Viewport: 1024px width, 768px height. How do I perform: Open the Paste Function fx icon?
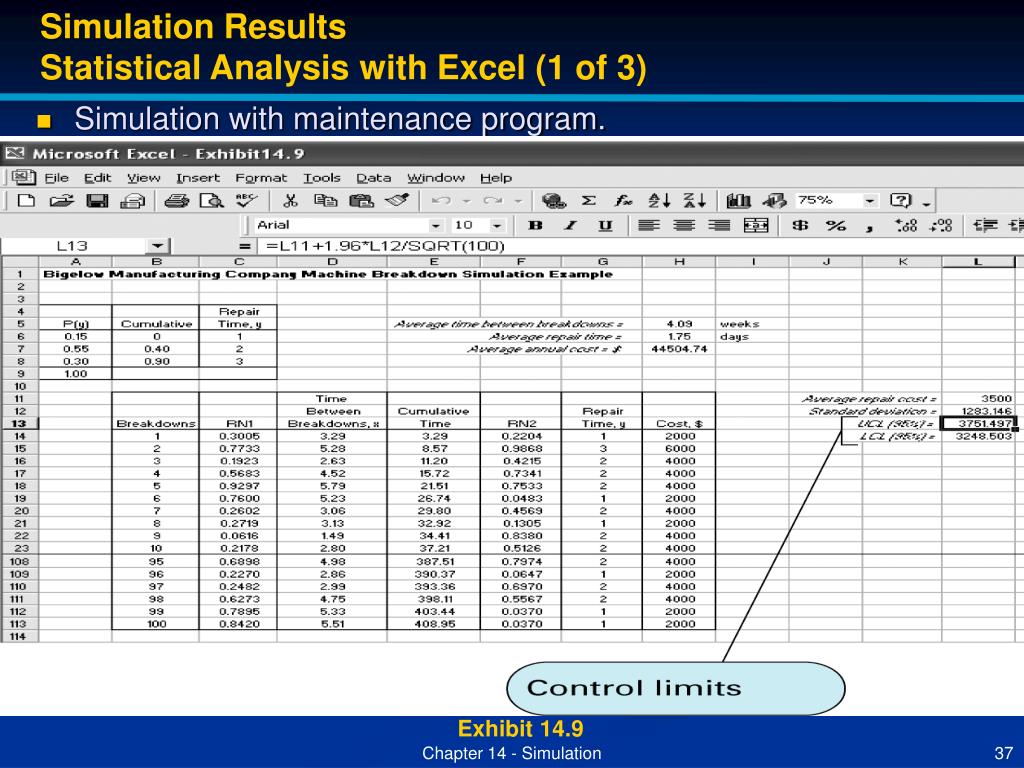[624, 200]
